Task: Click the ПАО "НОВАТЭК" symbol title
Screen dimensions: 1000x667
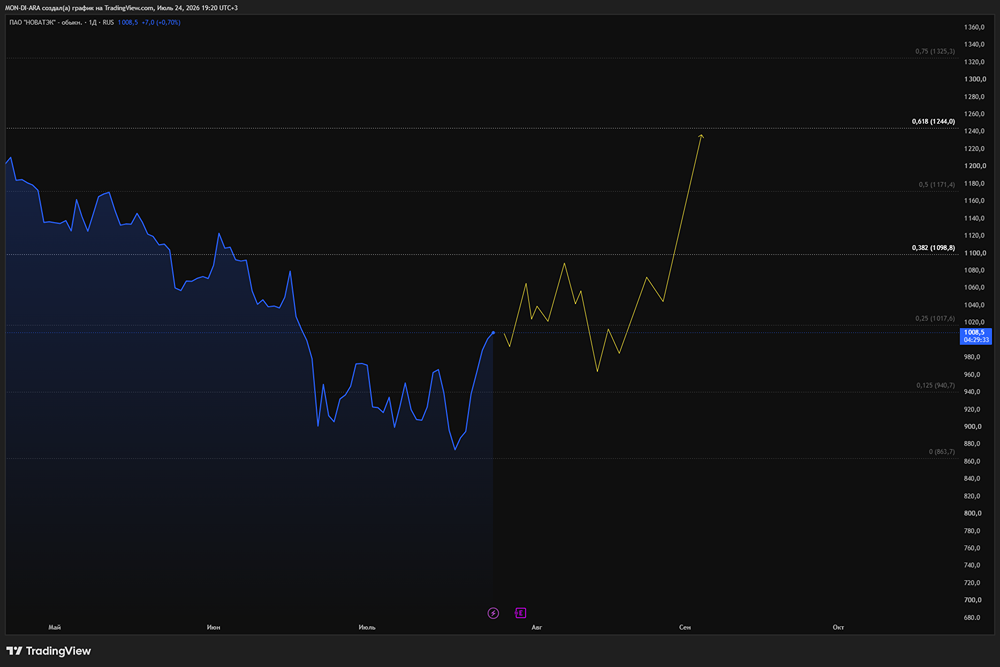Action: (x=32, y=22)
